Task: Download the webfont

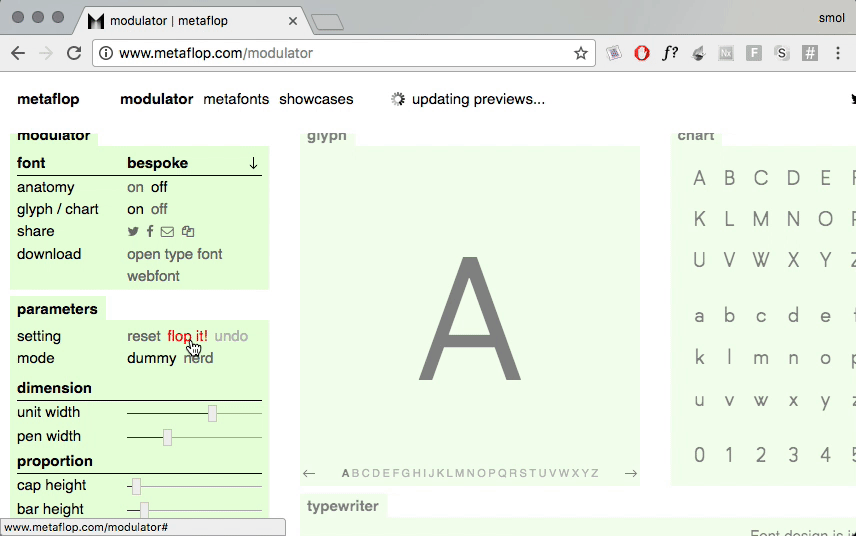Action: [153, 276]
